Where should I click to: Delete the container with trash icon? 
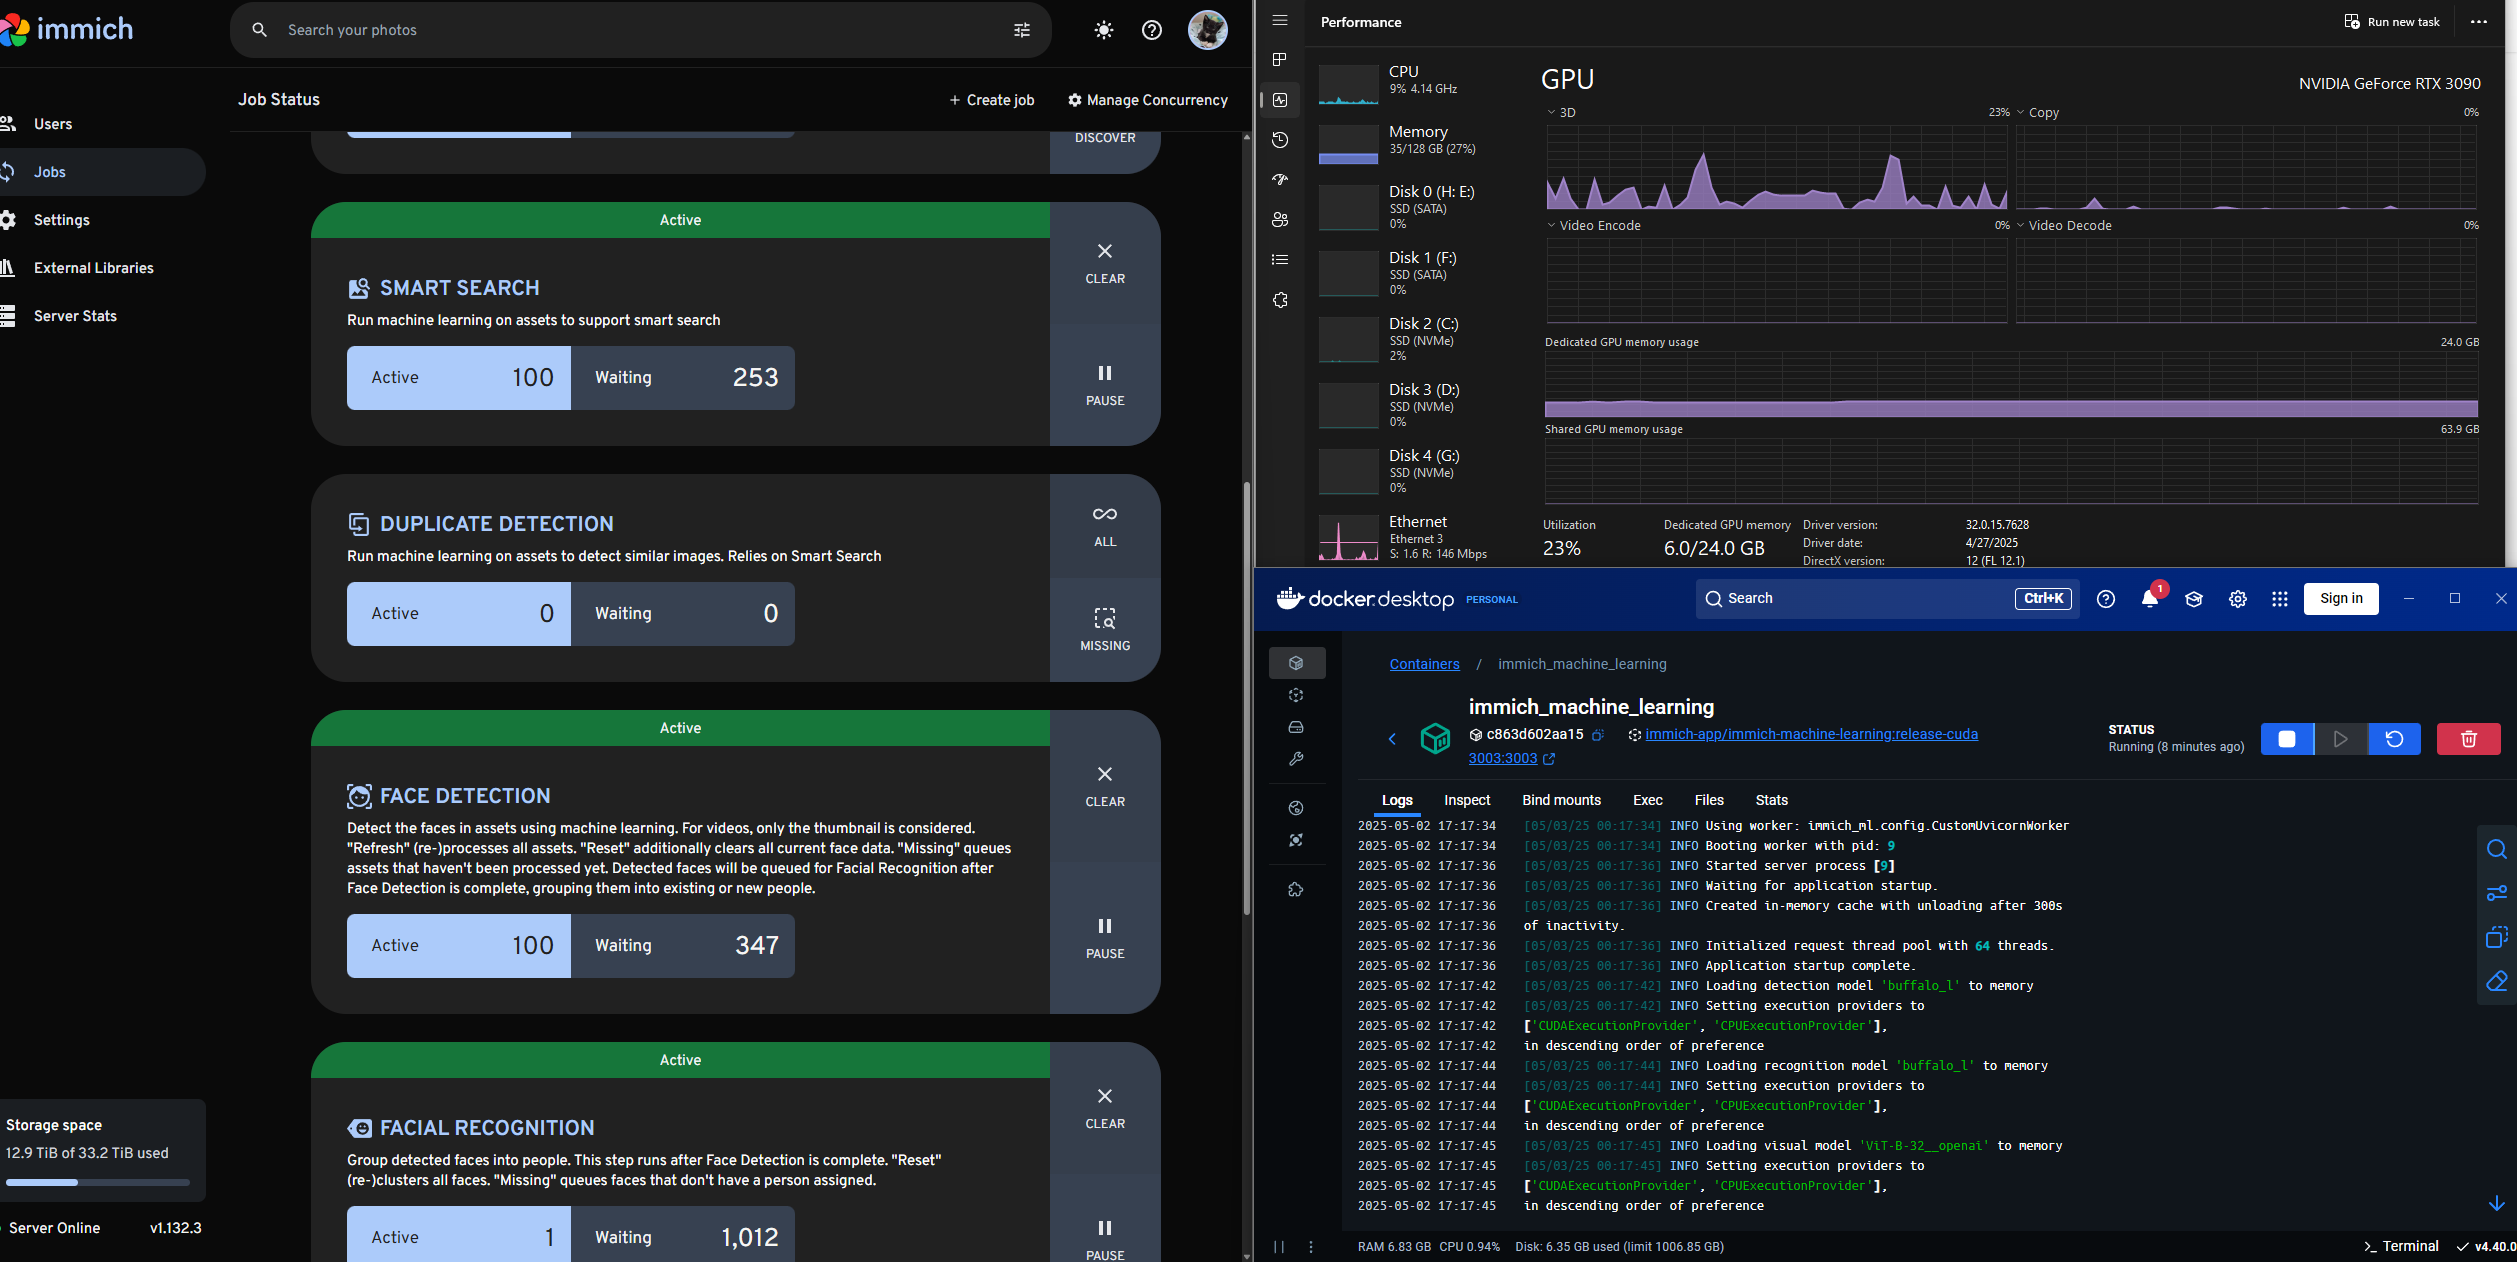tap(2468, 739)
